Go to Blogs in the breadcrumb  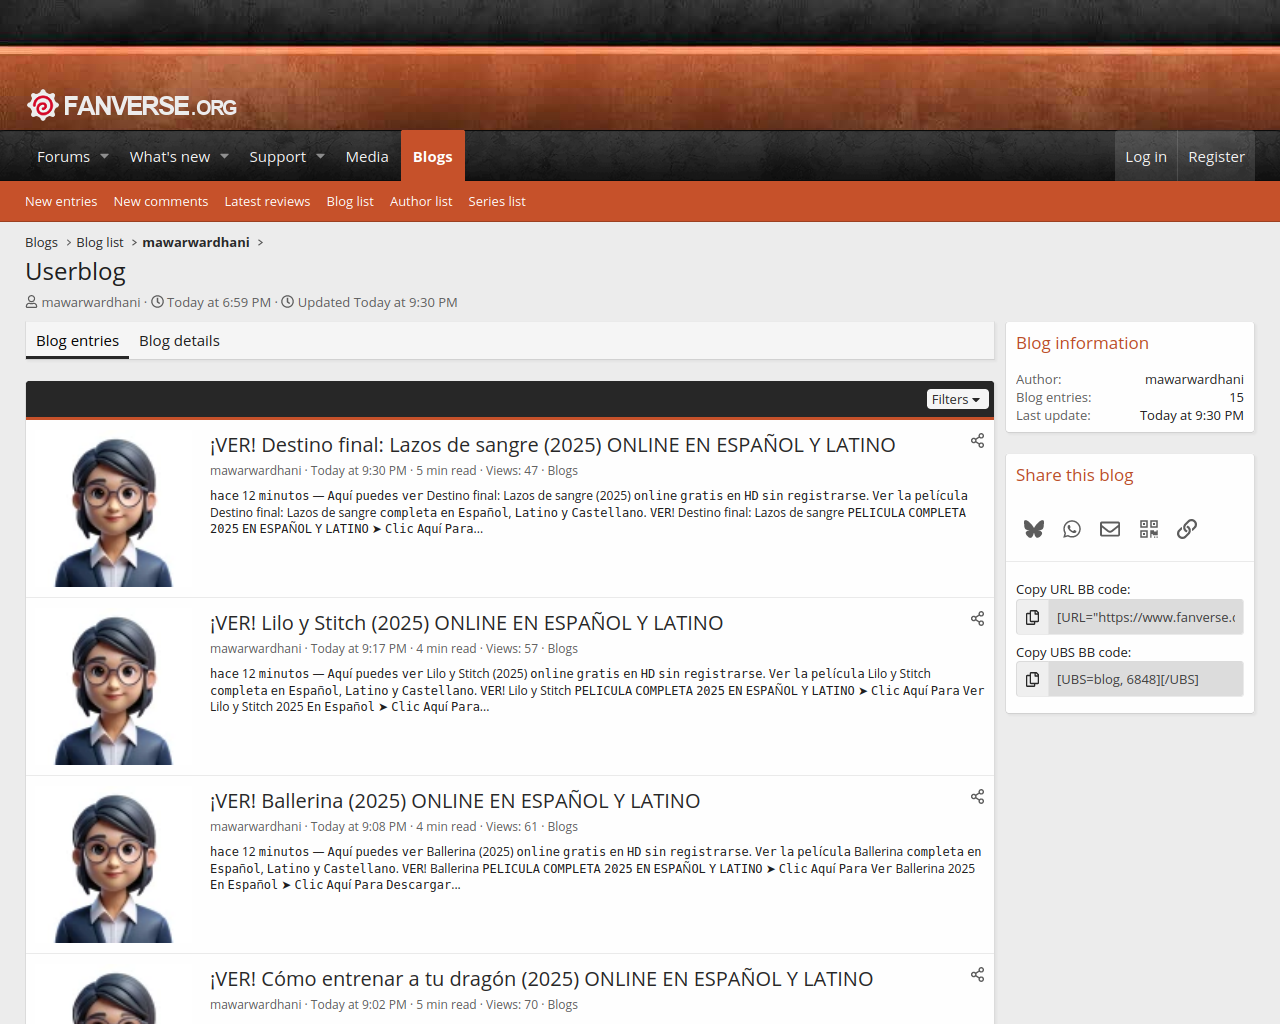coord(41,243)
